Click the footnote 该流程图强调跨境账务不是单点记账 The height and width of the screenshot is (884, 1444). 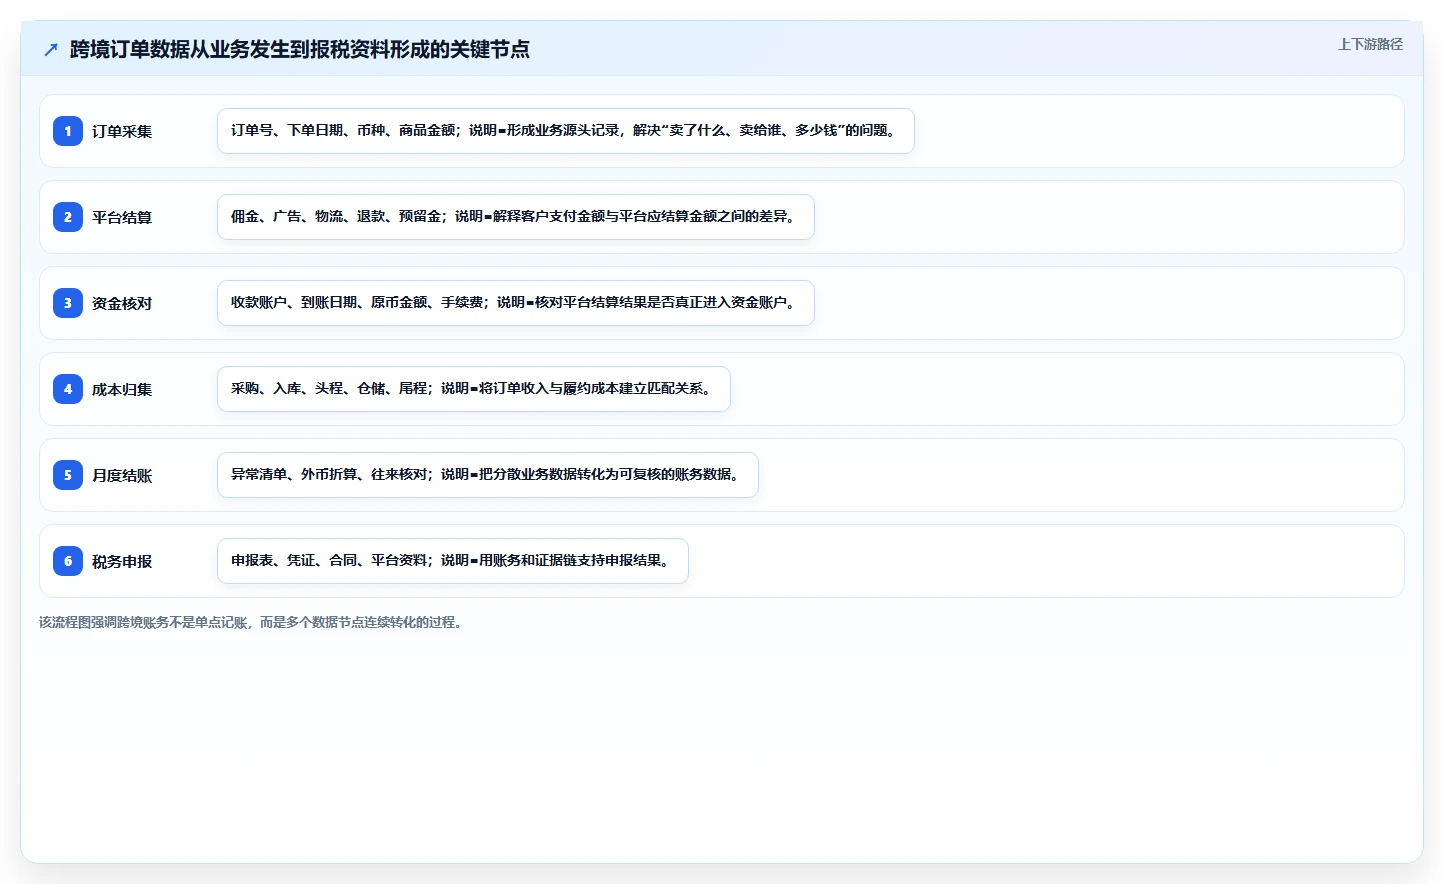pos(251,622)
